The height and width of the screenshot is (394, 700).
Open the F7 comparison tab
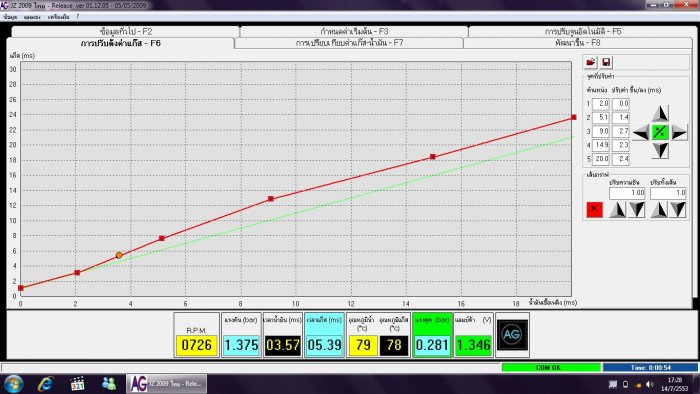click(349, 43)
